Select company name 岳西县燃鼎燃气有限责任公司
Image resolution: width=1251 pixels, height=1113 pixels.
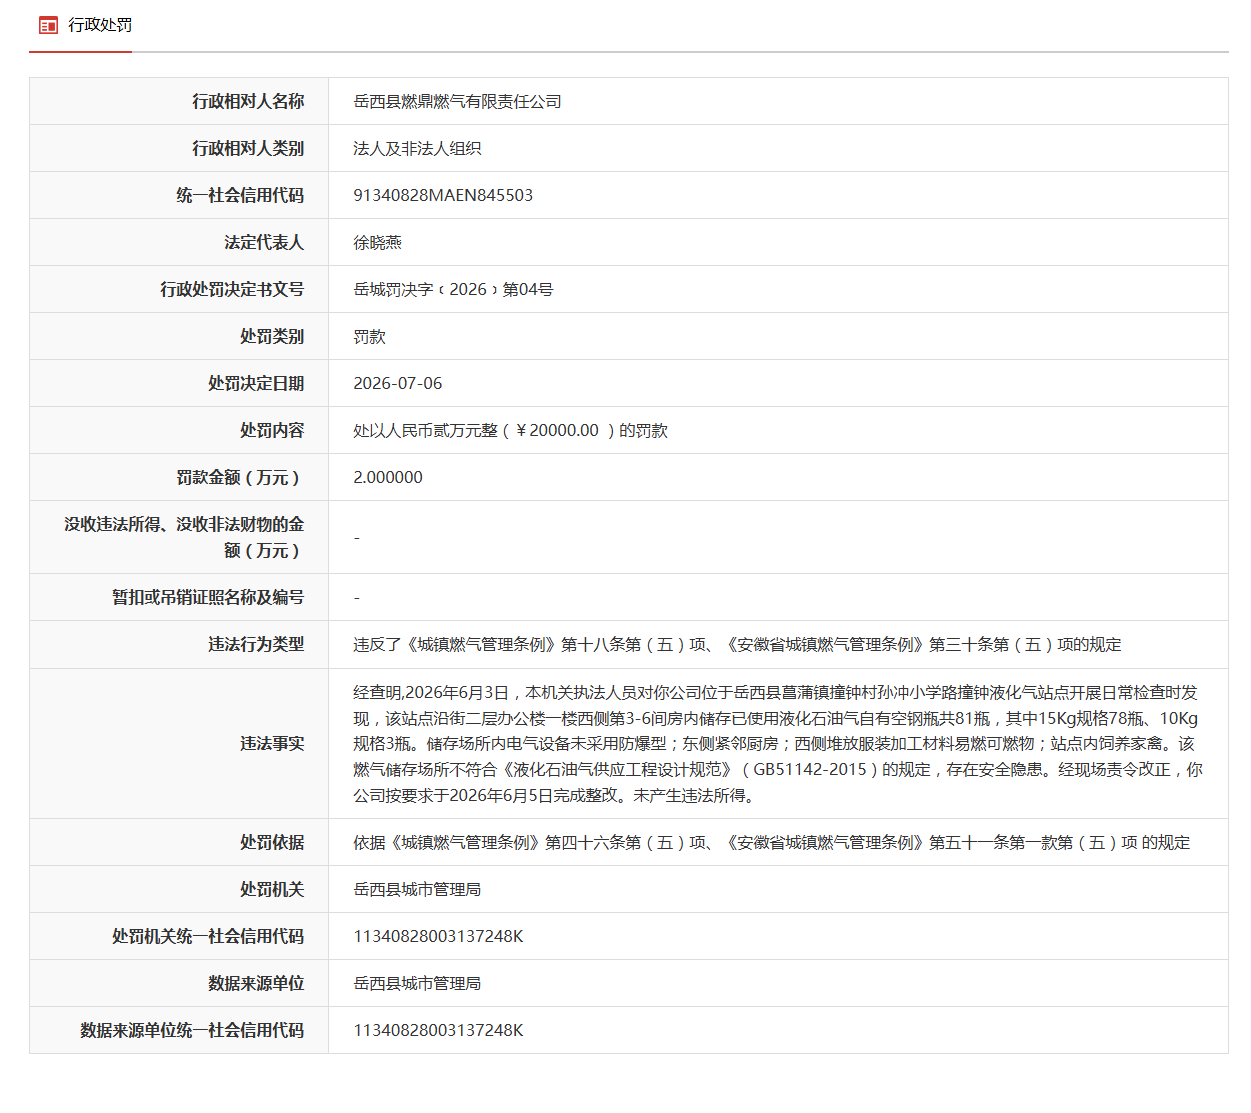click(457, 102)
